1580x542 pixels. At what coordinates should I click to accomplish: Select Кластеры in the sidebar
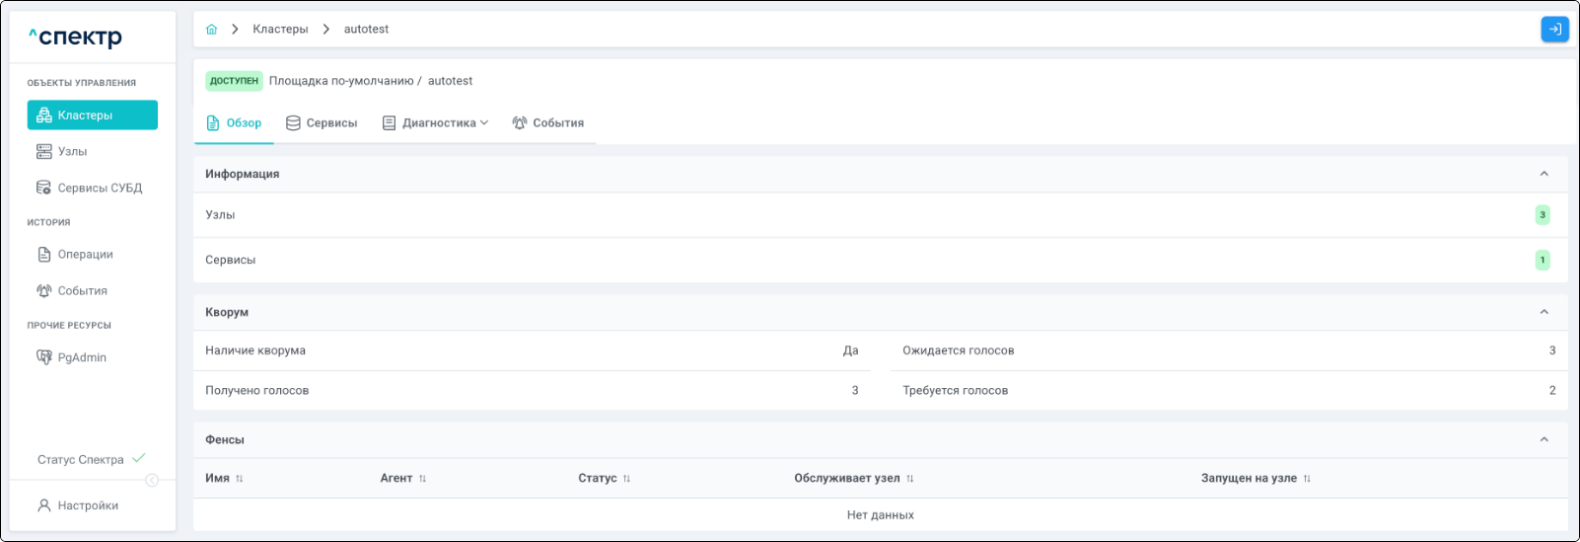pos(92,116)
